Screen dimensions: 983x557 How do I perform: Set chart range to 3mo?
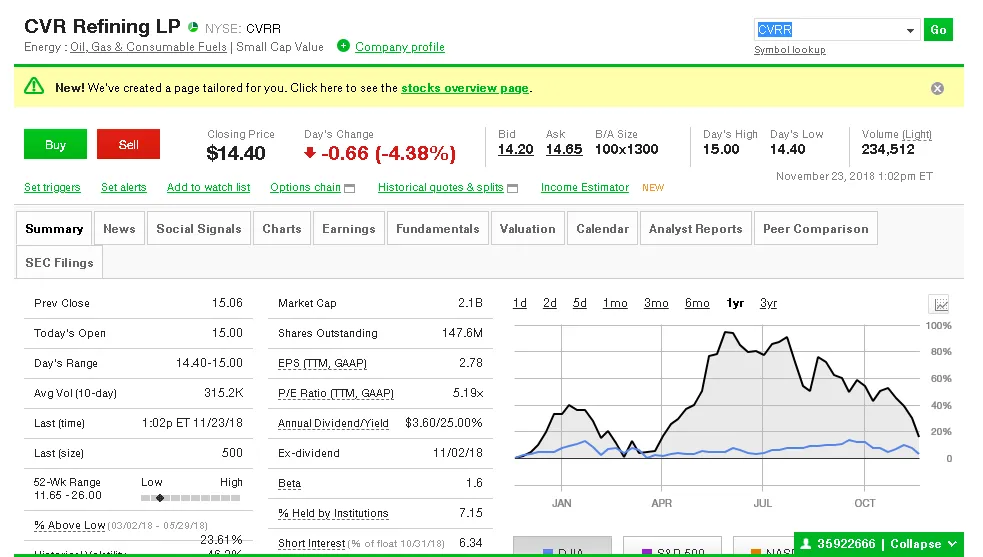[656, 304]
